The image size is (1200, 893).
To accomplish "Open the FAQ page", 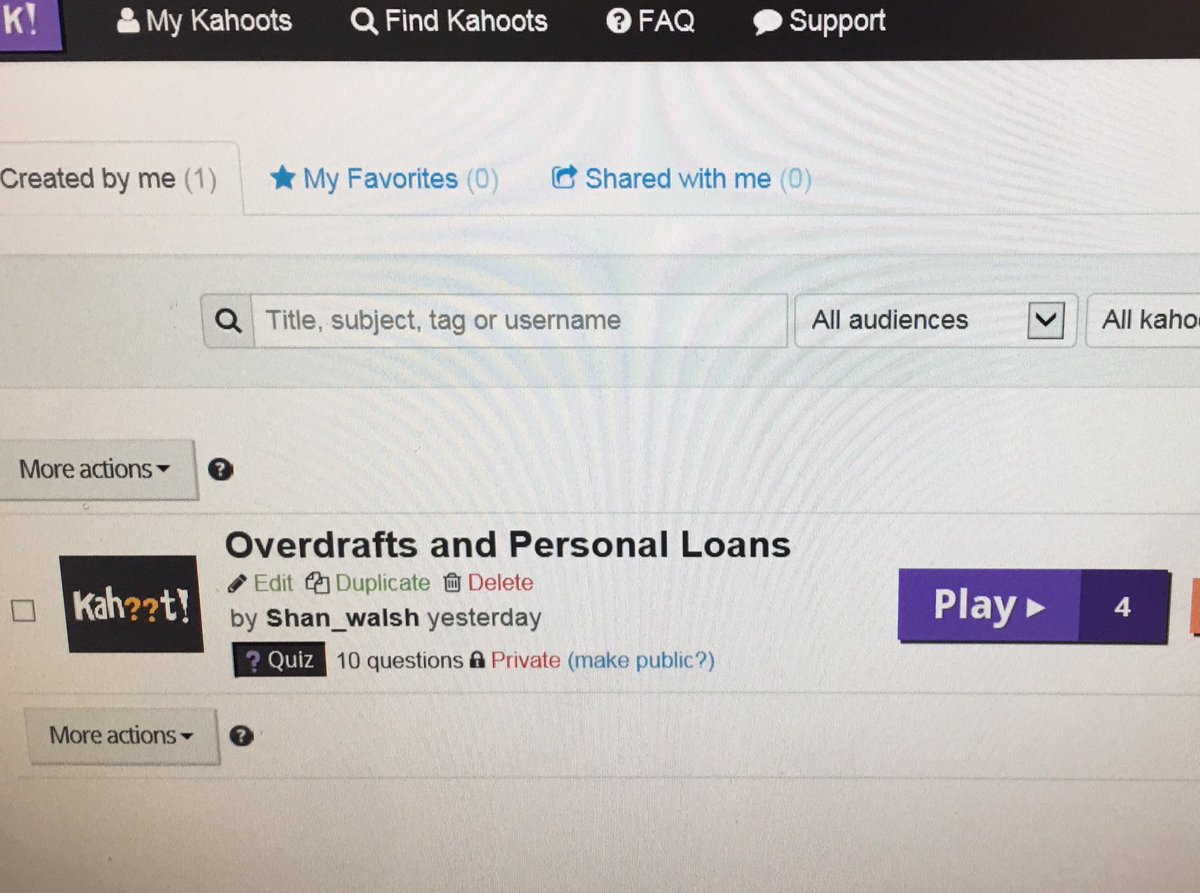I will [x=651, y=21].
